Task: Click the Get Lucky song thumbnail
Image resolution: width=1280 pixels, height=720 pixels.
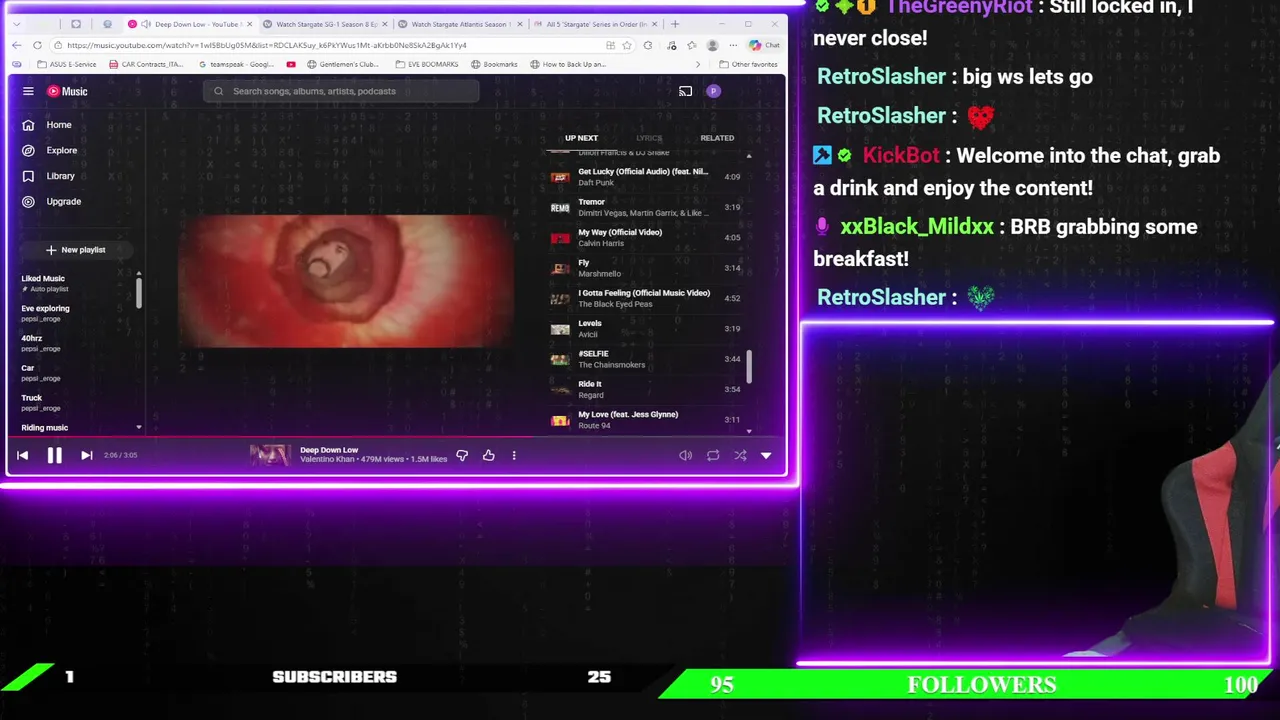Action: coord(560,177)
